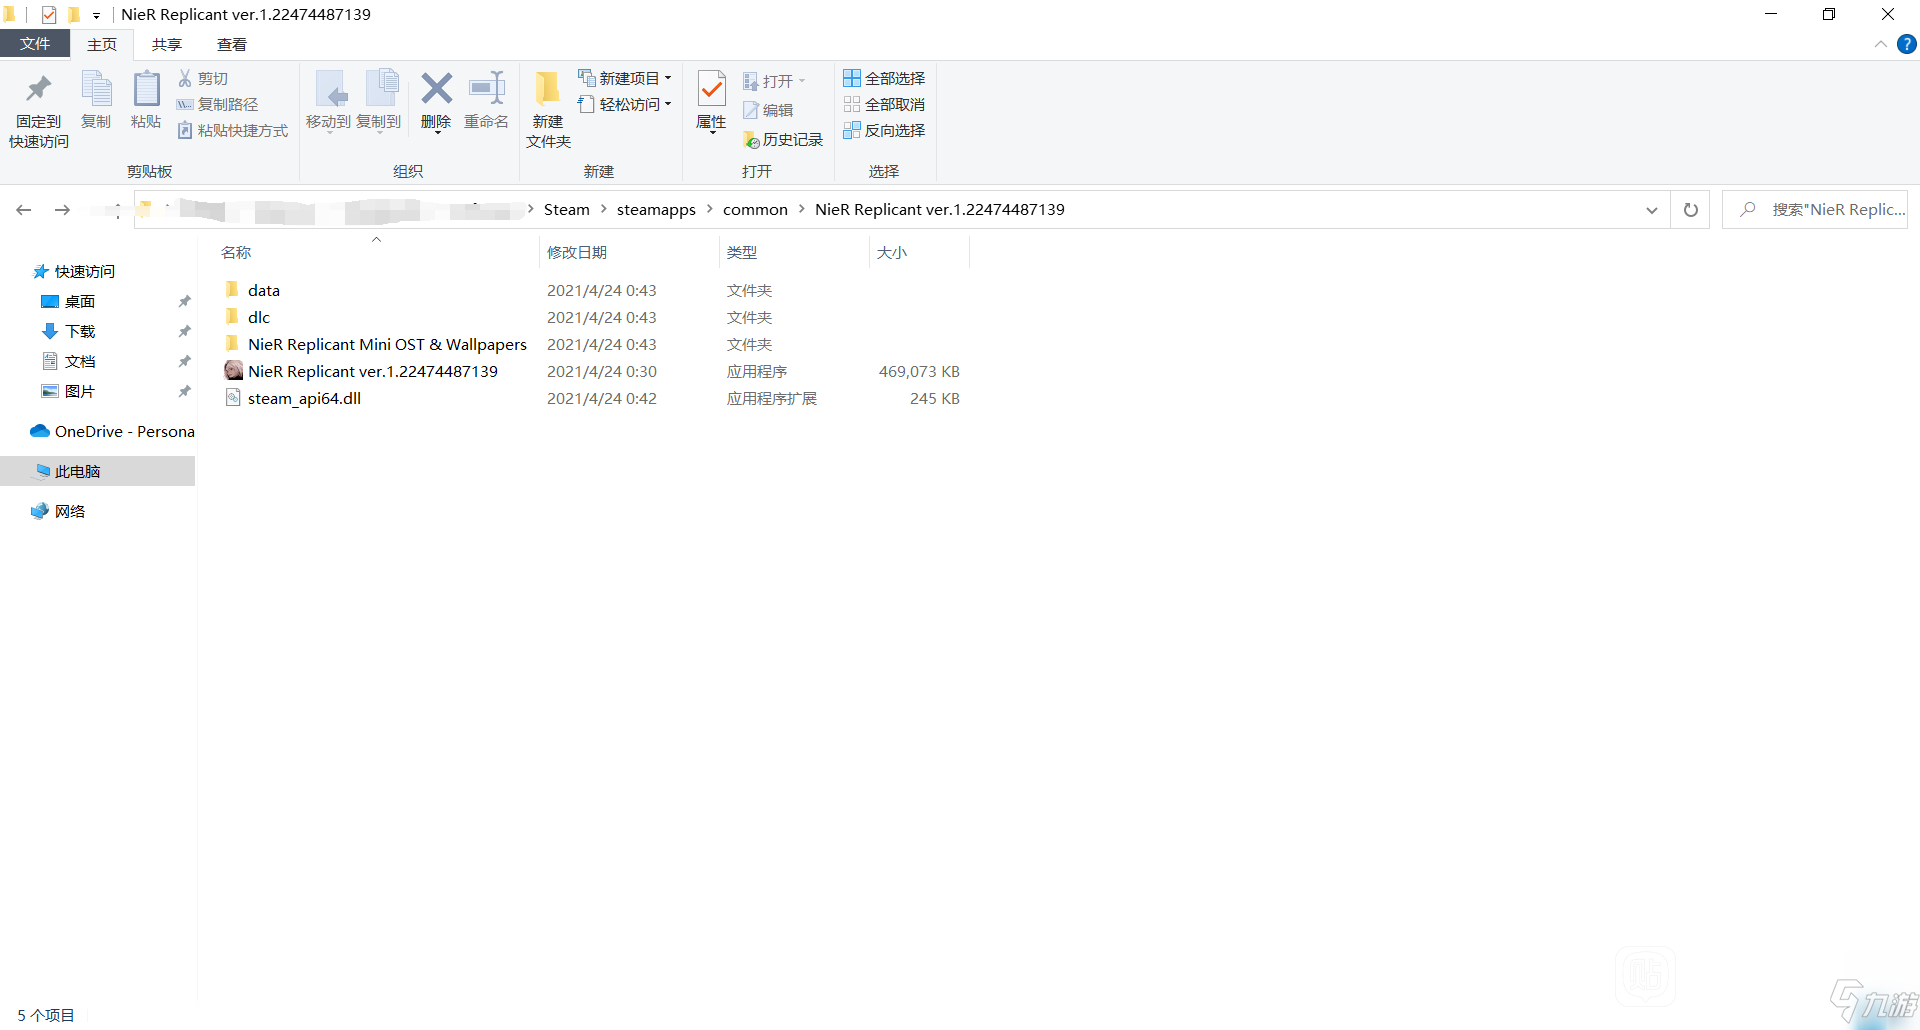The height and width of the screenshot is (1030, 1920).
Task: Click the search NieR Replicant input box
Action: pyautogui.click(x=1815, y=210)
